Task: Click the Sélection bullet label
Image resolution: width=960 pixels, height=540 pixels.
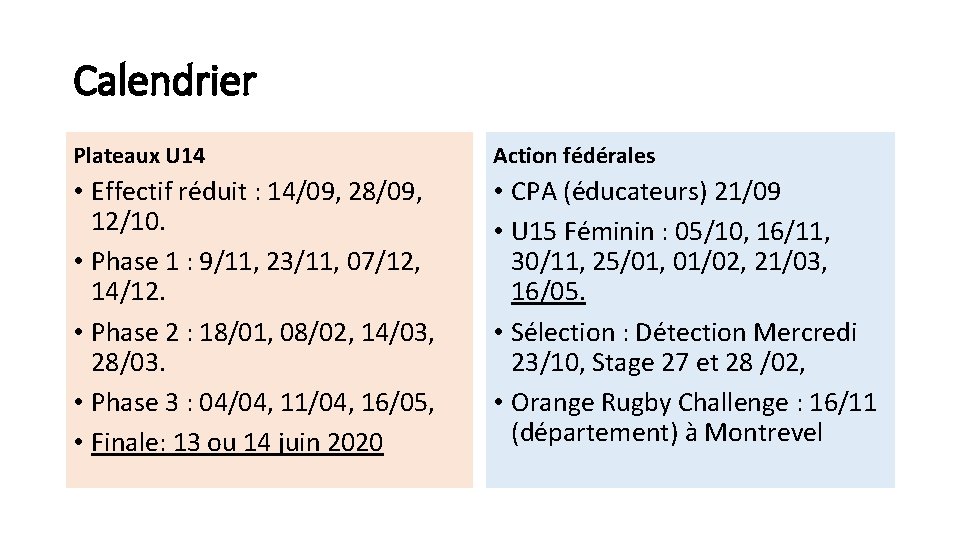Action: [563, 332]
